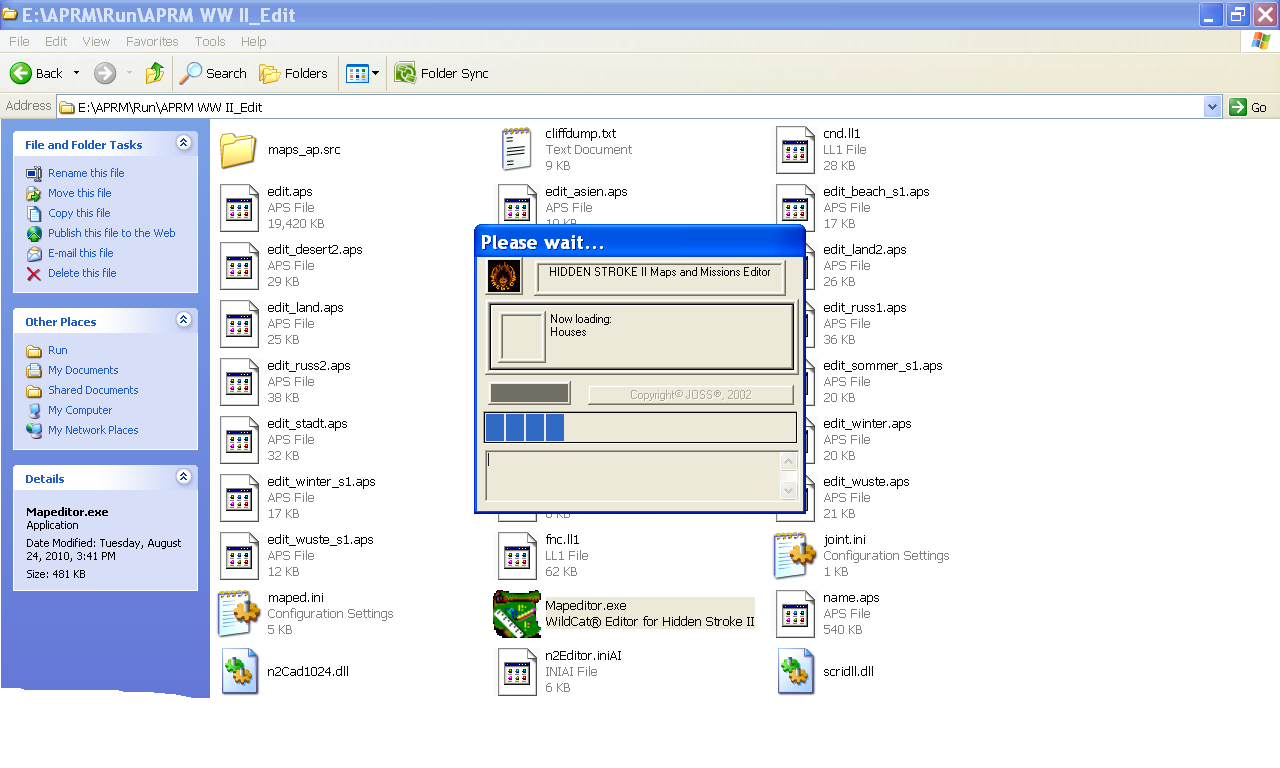Click the Go button
The image size is (1280, 768).
pos(1250,107)
